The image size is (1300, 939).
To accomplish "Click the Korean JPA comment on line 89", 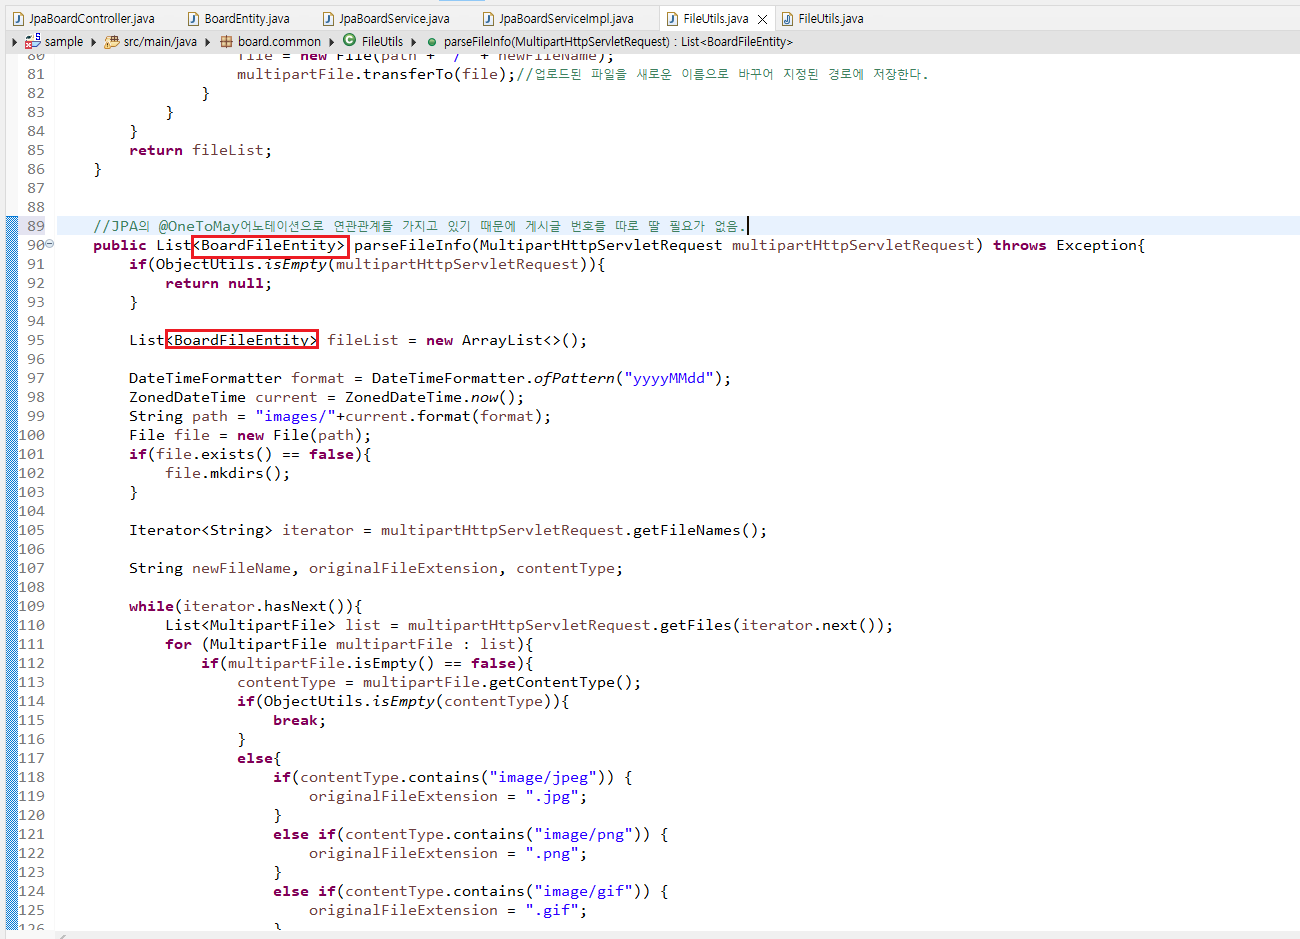I will (x=420, y=226).
